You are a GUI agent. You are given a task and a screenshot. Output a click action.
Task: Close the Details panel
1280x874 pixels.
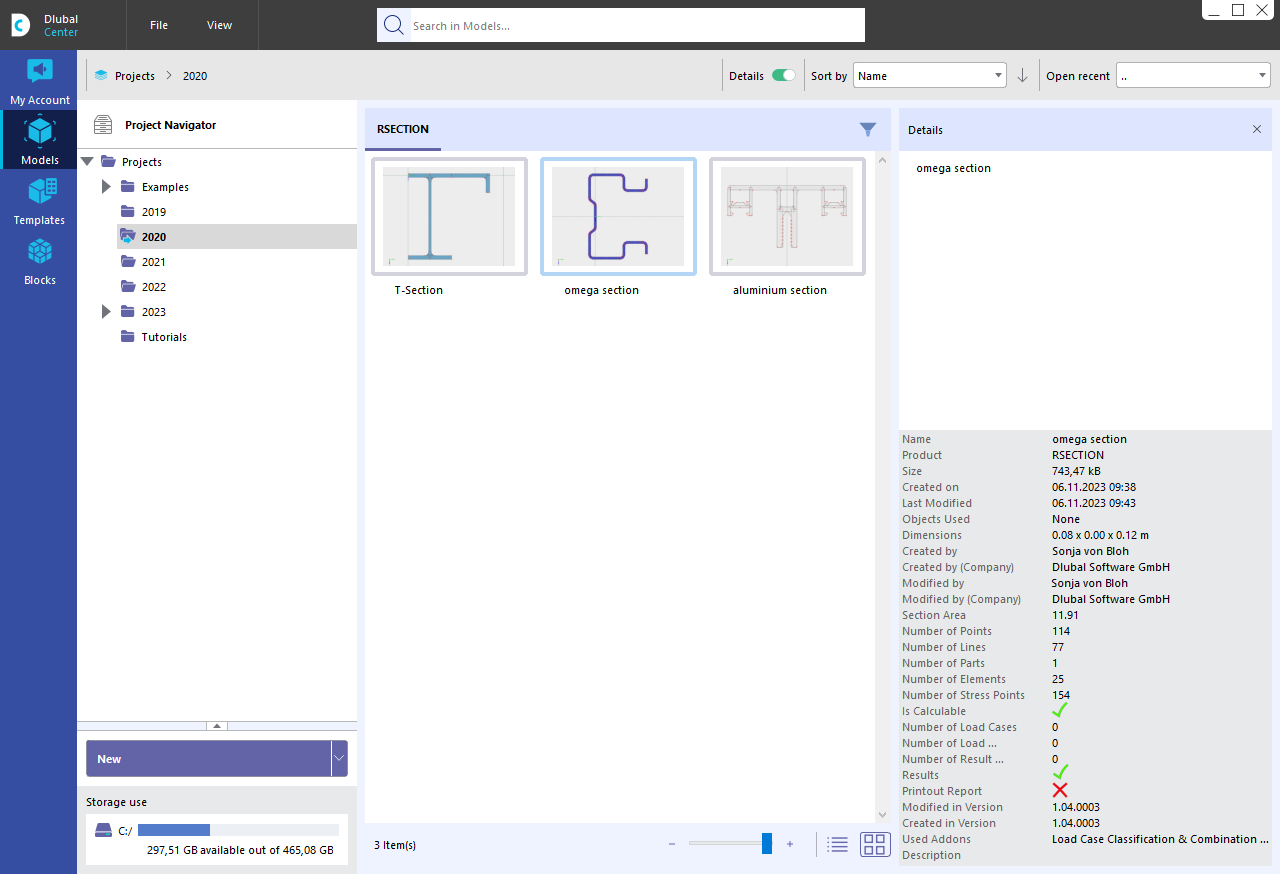(1257, 129)
